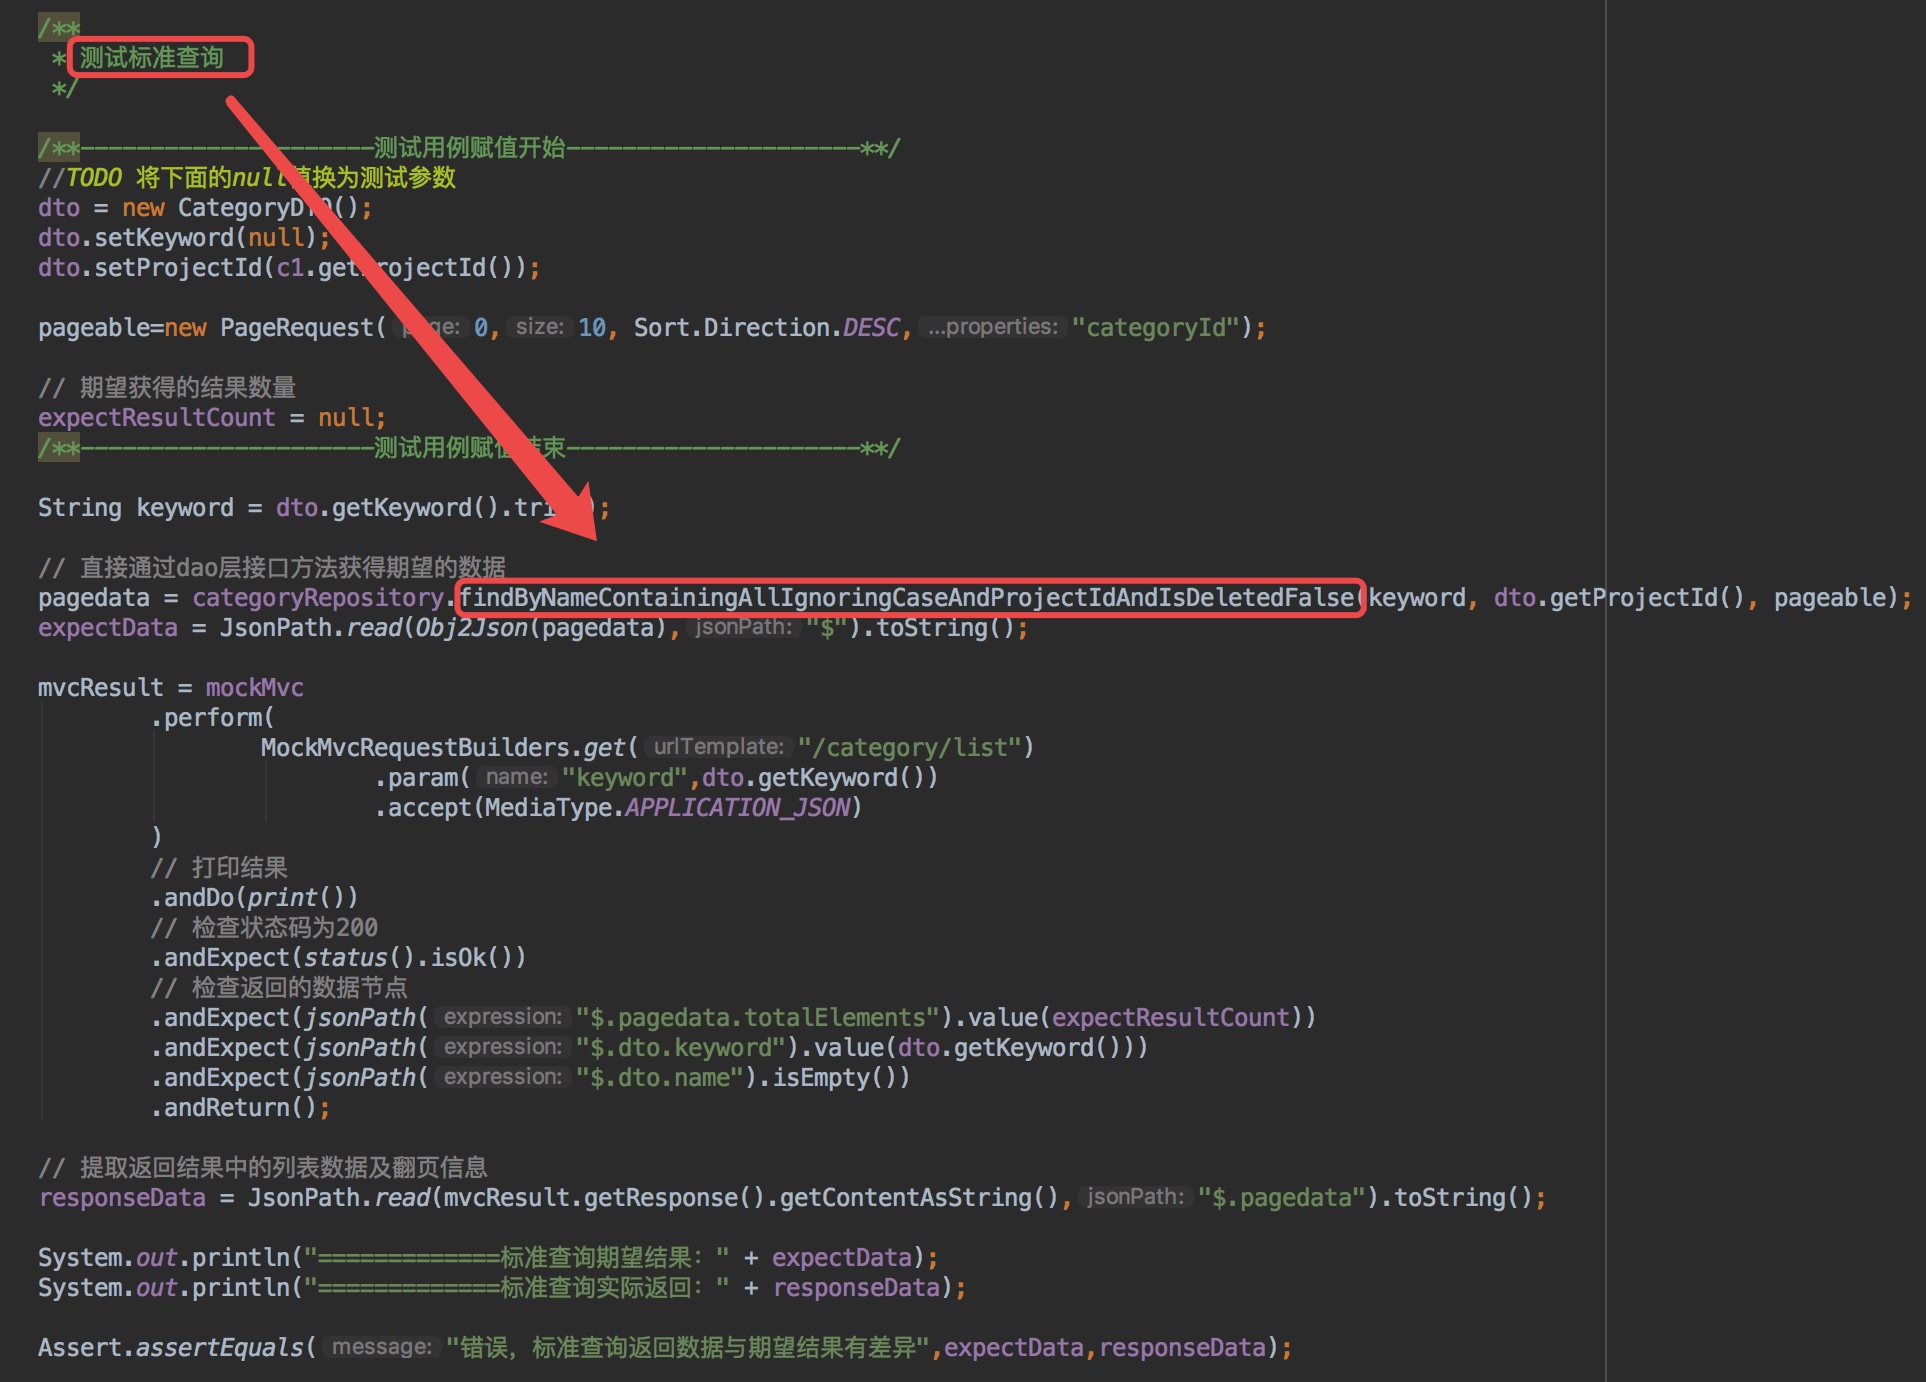The height and width of the screenshot is (1382, 1926).
Task: Click the "$.pagedata.totalElements" expression string
Action: click(x=758, y=1018)
